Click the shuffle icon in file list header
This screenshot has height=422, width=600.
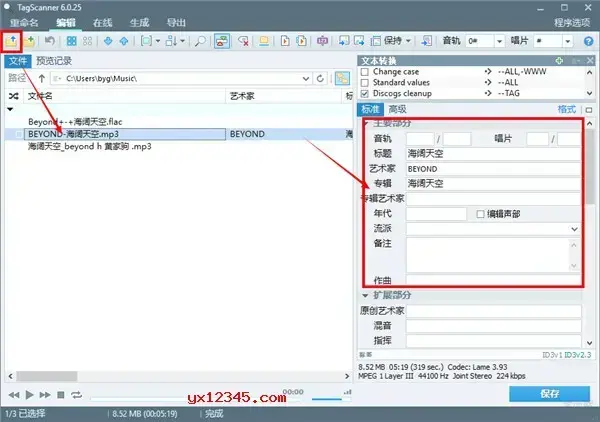point(14,96)
